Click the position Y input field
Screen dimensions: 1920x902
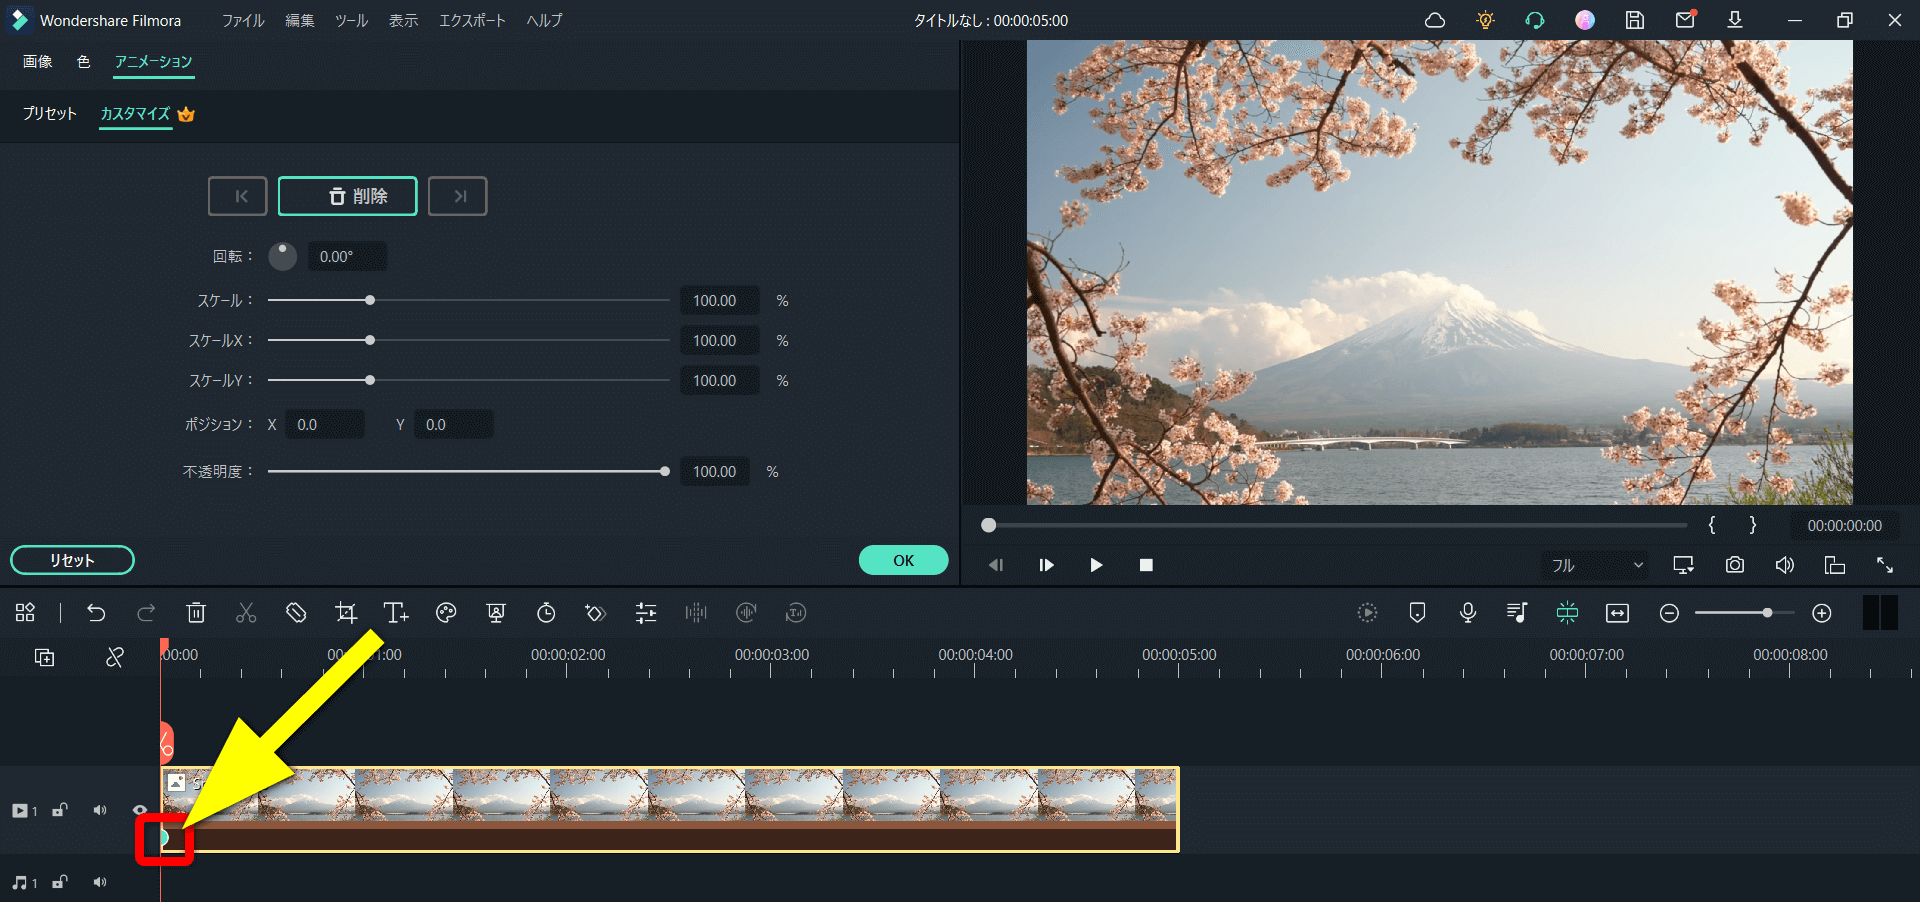coord(453,425)
